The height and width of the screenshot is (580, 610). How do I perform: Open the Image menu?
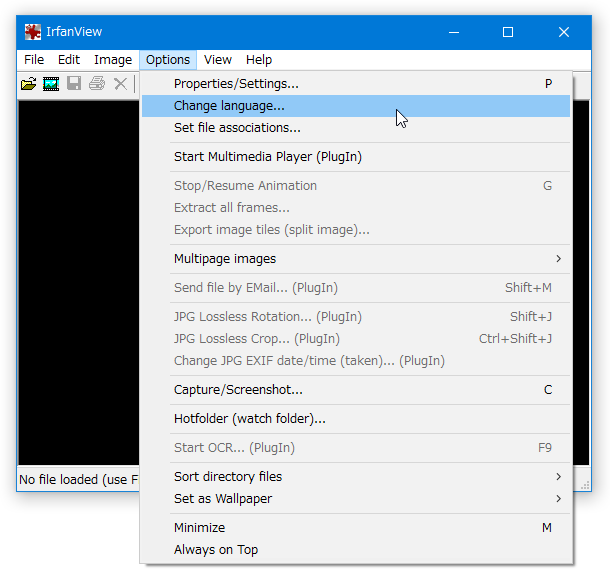(113, 60)
